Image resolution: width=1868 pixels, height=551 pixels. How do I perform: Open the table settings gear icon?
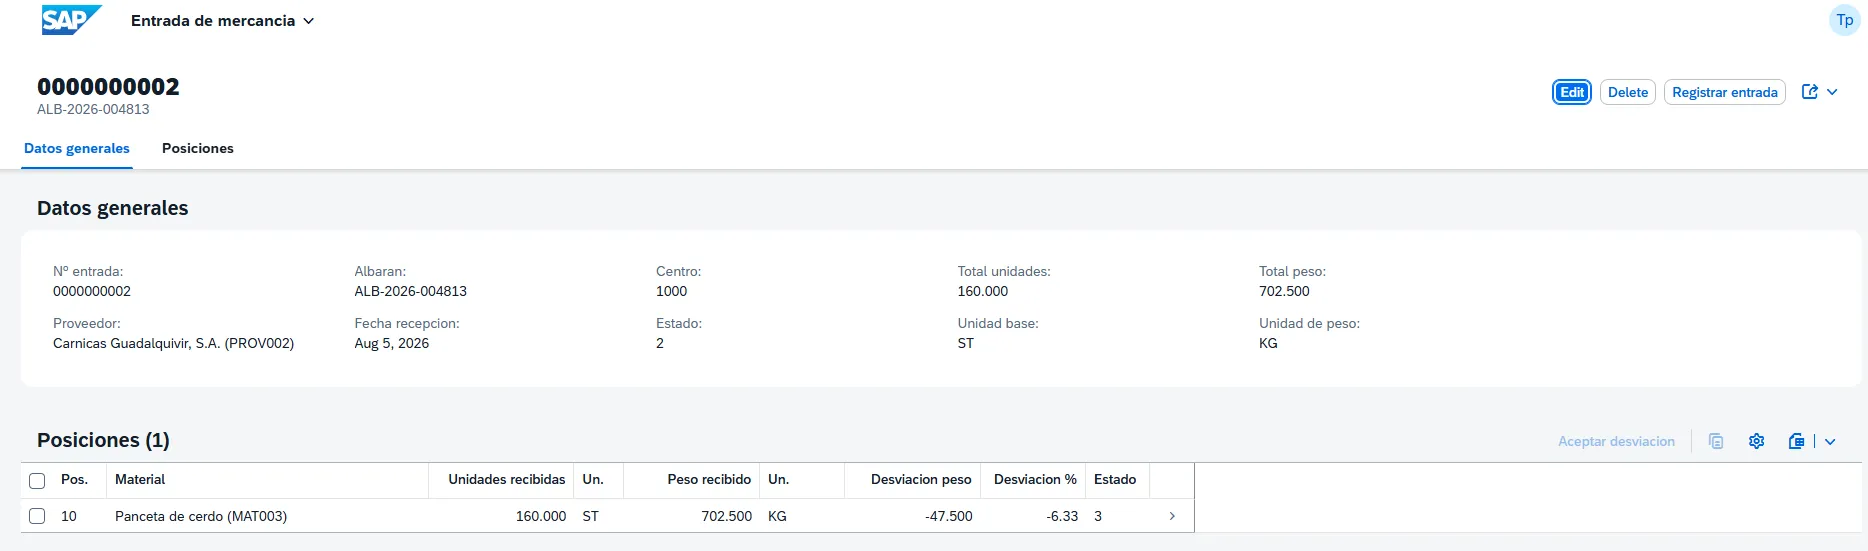(1757, 441)
